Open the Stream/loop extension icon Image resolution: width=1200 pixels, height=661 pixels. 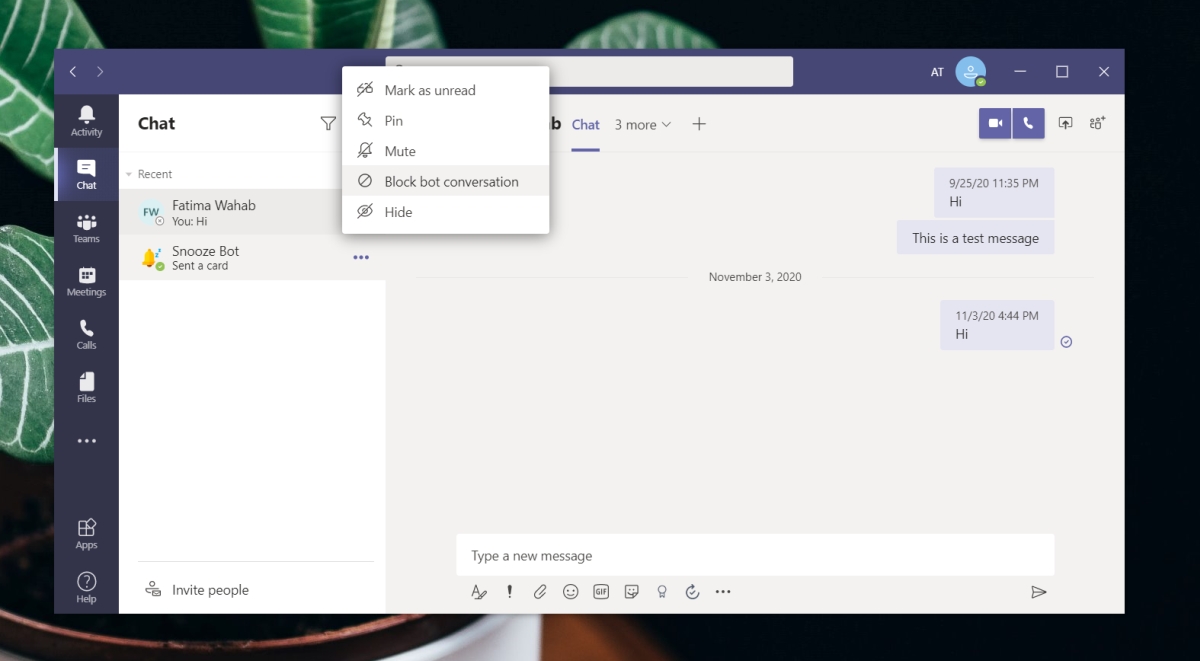tap(692, 592)
